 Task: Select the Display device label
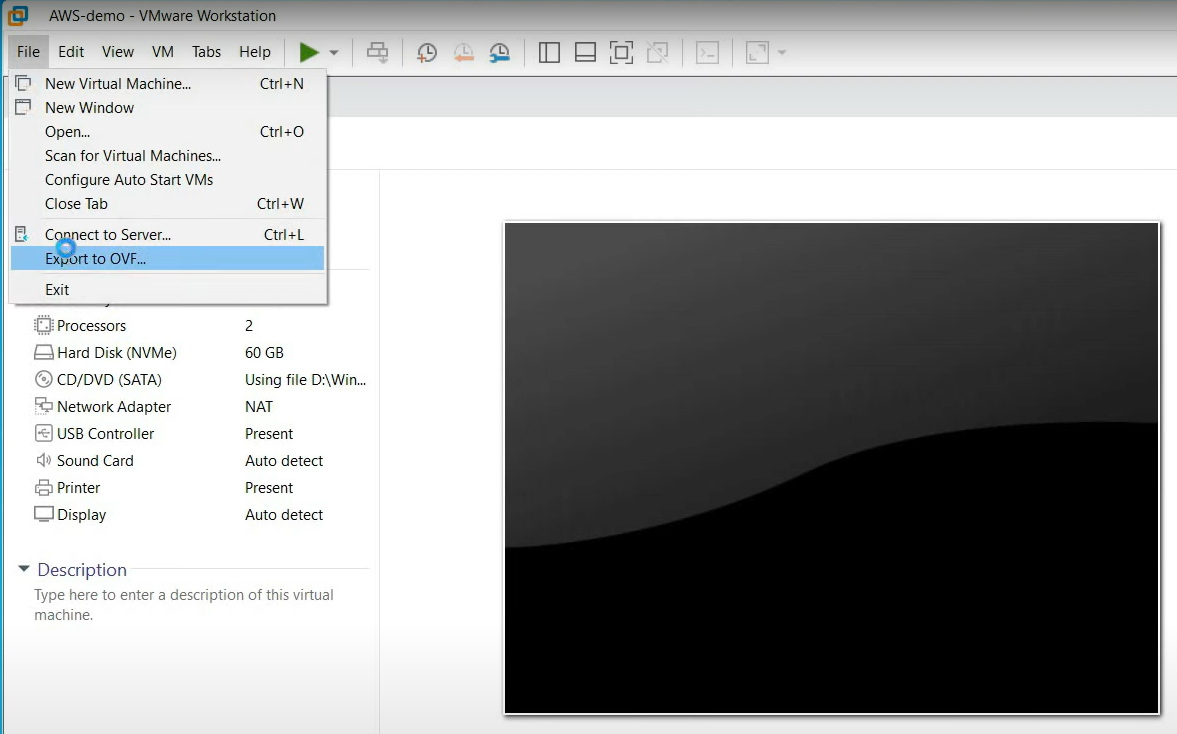[x=82, y=515]
